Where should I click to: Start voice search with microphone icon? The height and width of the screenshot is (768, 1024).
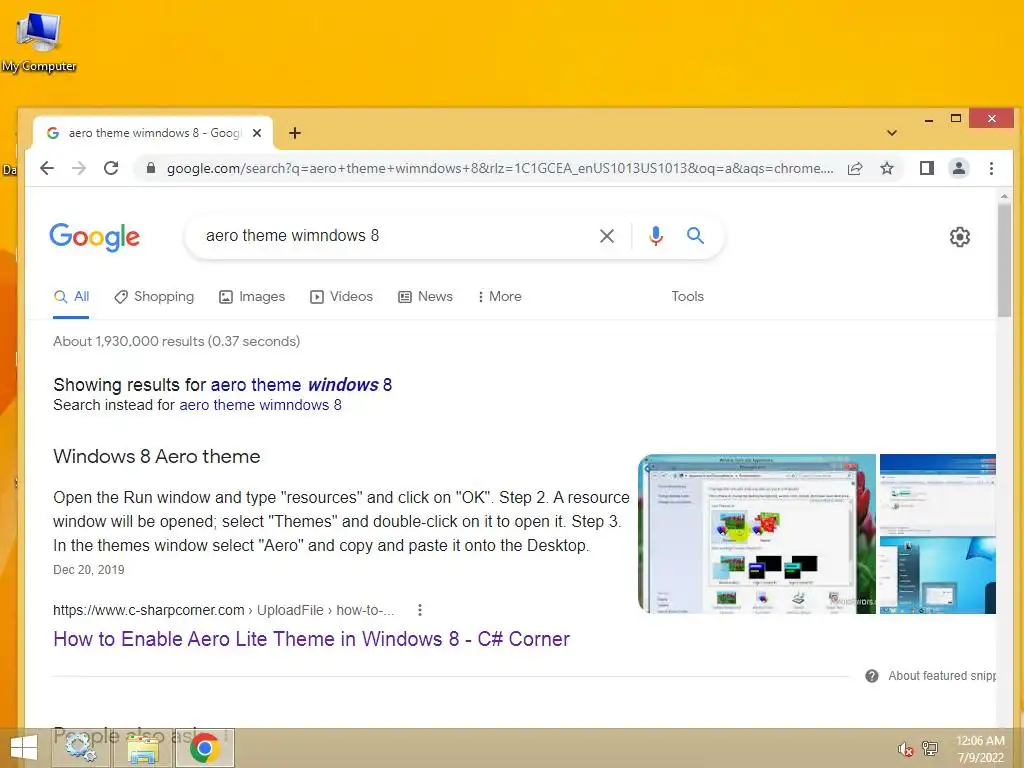click(656, 236)
